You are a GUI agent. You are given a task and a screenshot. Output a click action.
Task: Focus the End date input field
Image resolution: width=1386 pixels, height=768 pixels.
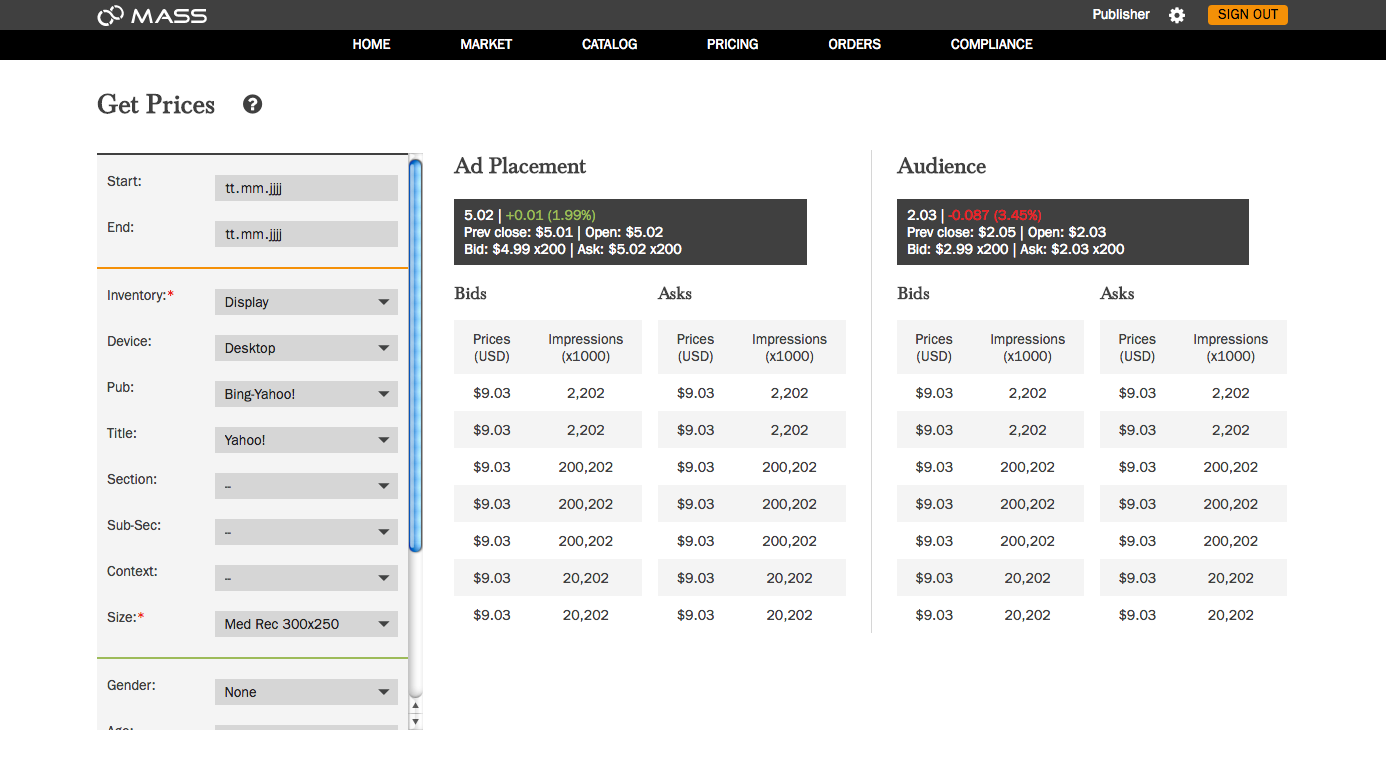click(306, 234)
